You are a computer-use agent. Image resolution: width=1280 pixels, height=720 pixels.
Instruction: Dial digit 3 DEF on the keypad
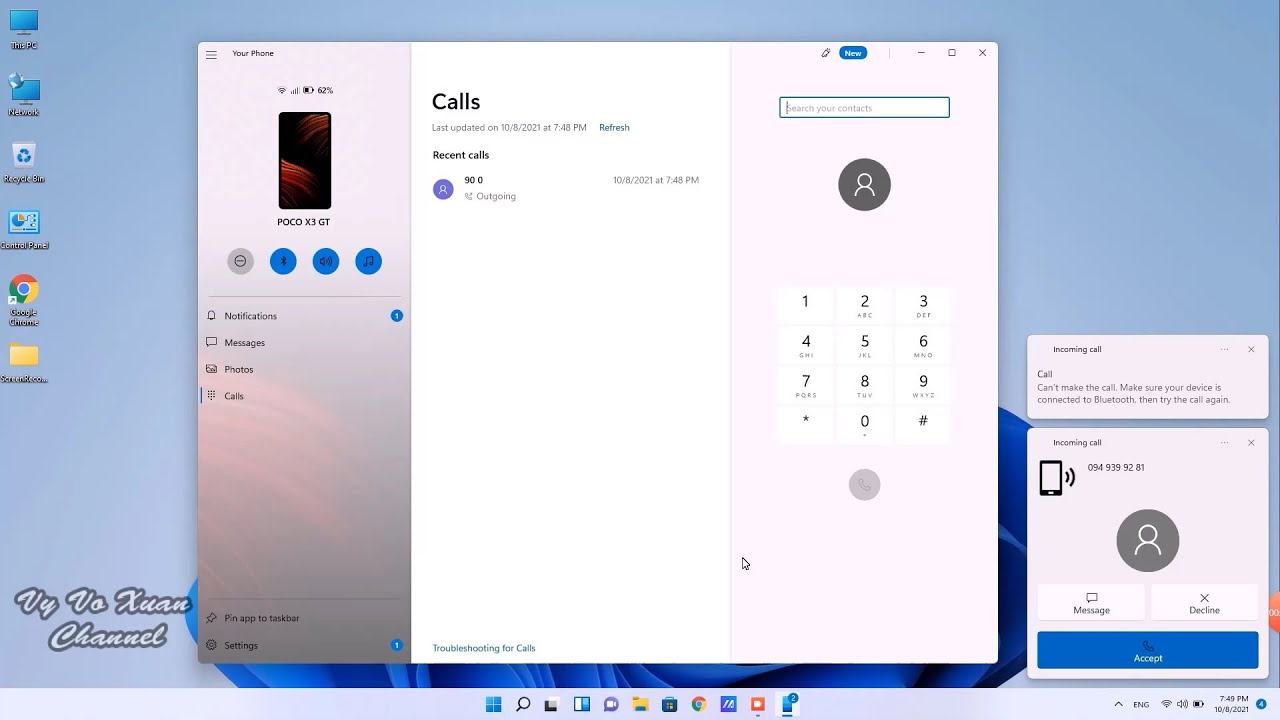[x=923, y=304]
